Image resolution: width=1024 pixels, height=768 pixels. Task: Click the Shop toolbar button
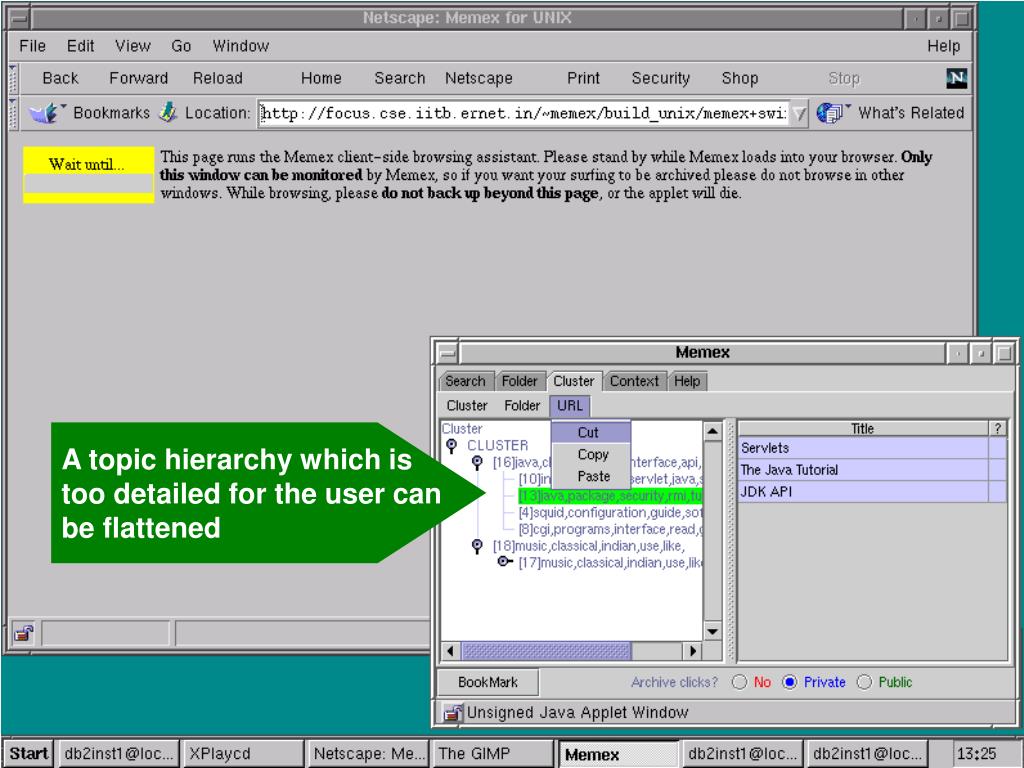click(x=739, y=78)
